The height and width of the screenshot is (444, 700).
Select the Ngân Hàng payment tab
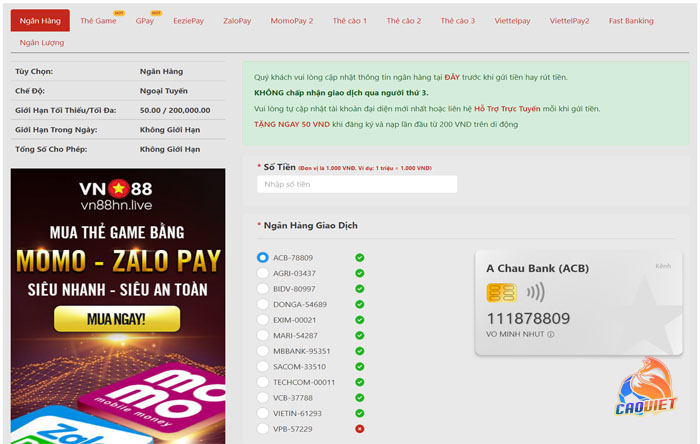(x=40, y=21)
